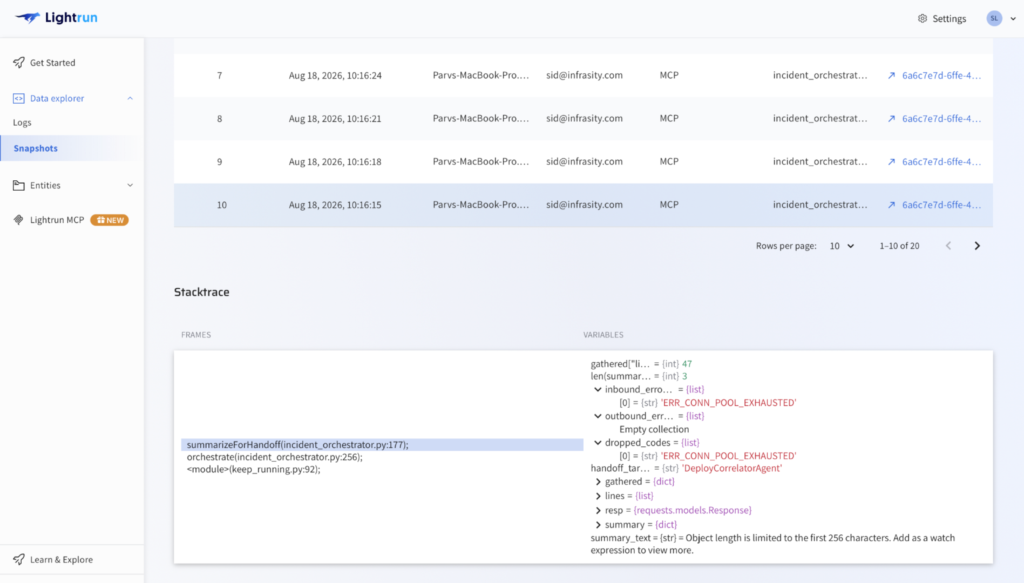Click the Entities folder icon
1024x583 pixels.
[x=18, y=185]
